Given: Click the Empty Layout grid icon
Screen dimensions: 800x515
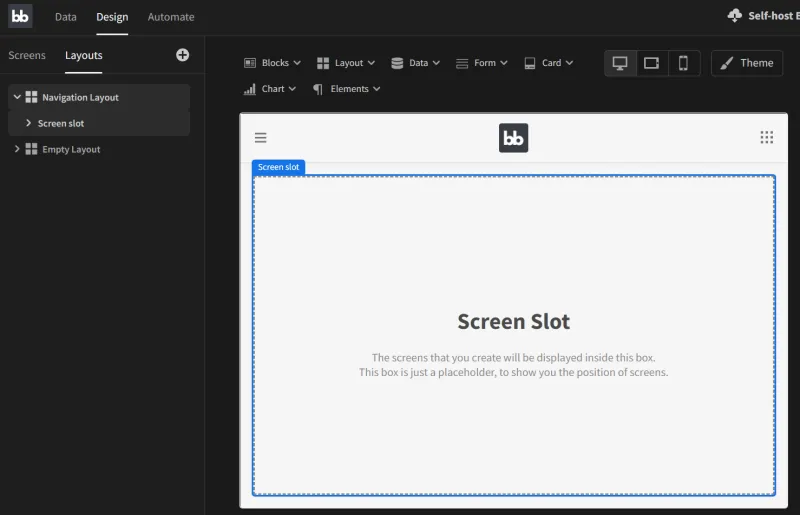Looking at the screenshot, I should [x=32, y=149].
